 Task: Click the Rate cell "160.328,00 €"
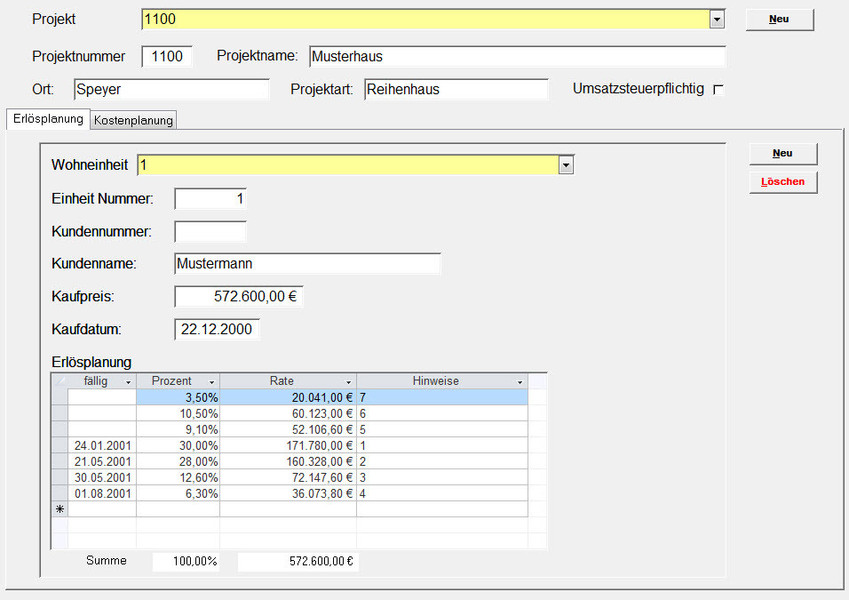tap(288, 461)
